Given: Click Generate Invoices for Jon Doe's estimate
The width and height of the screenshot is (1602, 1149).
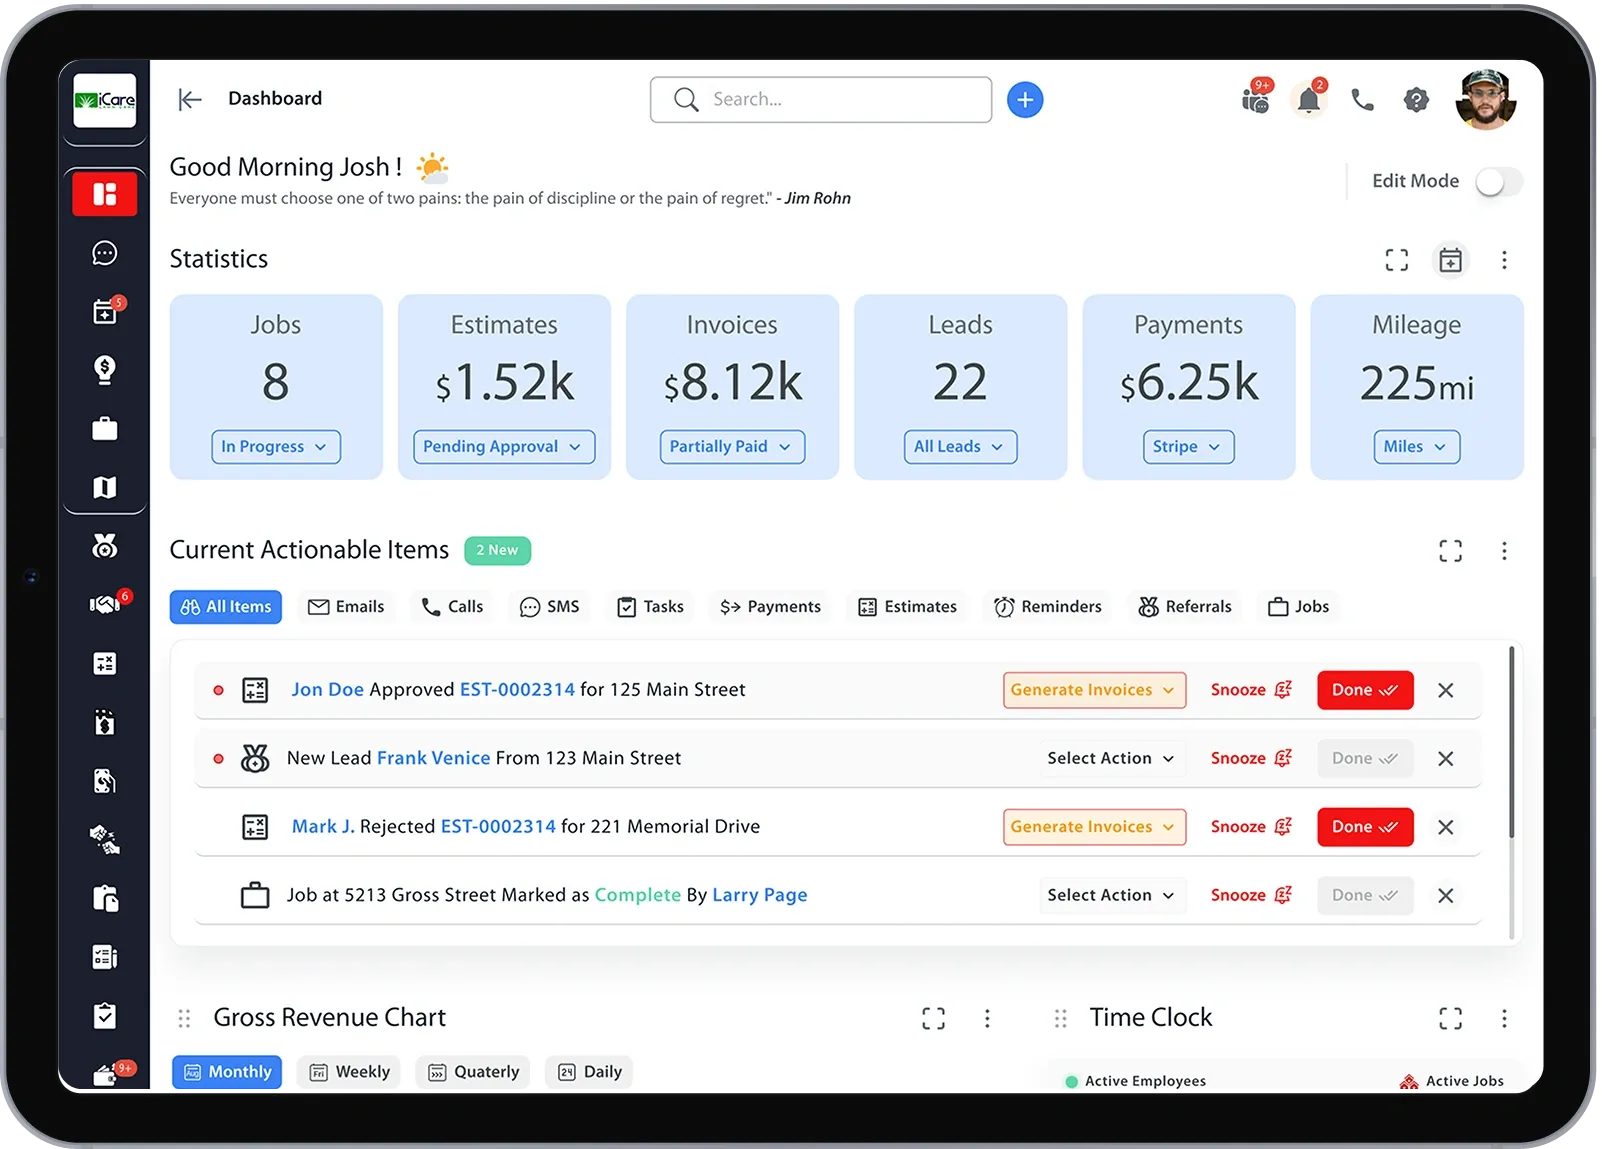Looking at the screenshot, I should click(1093, 690).
